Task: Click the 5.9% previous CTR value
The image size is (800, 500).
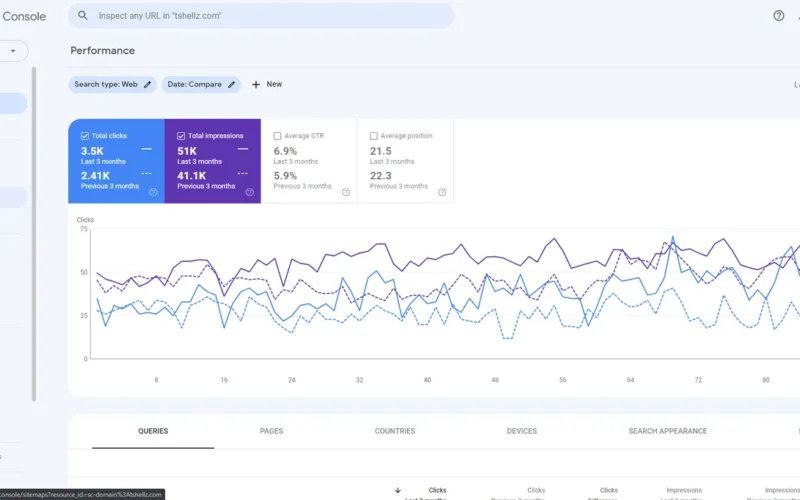Action: point(285,176)
